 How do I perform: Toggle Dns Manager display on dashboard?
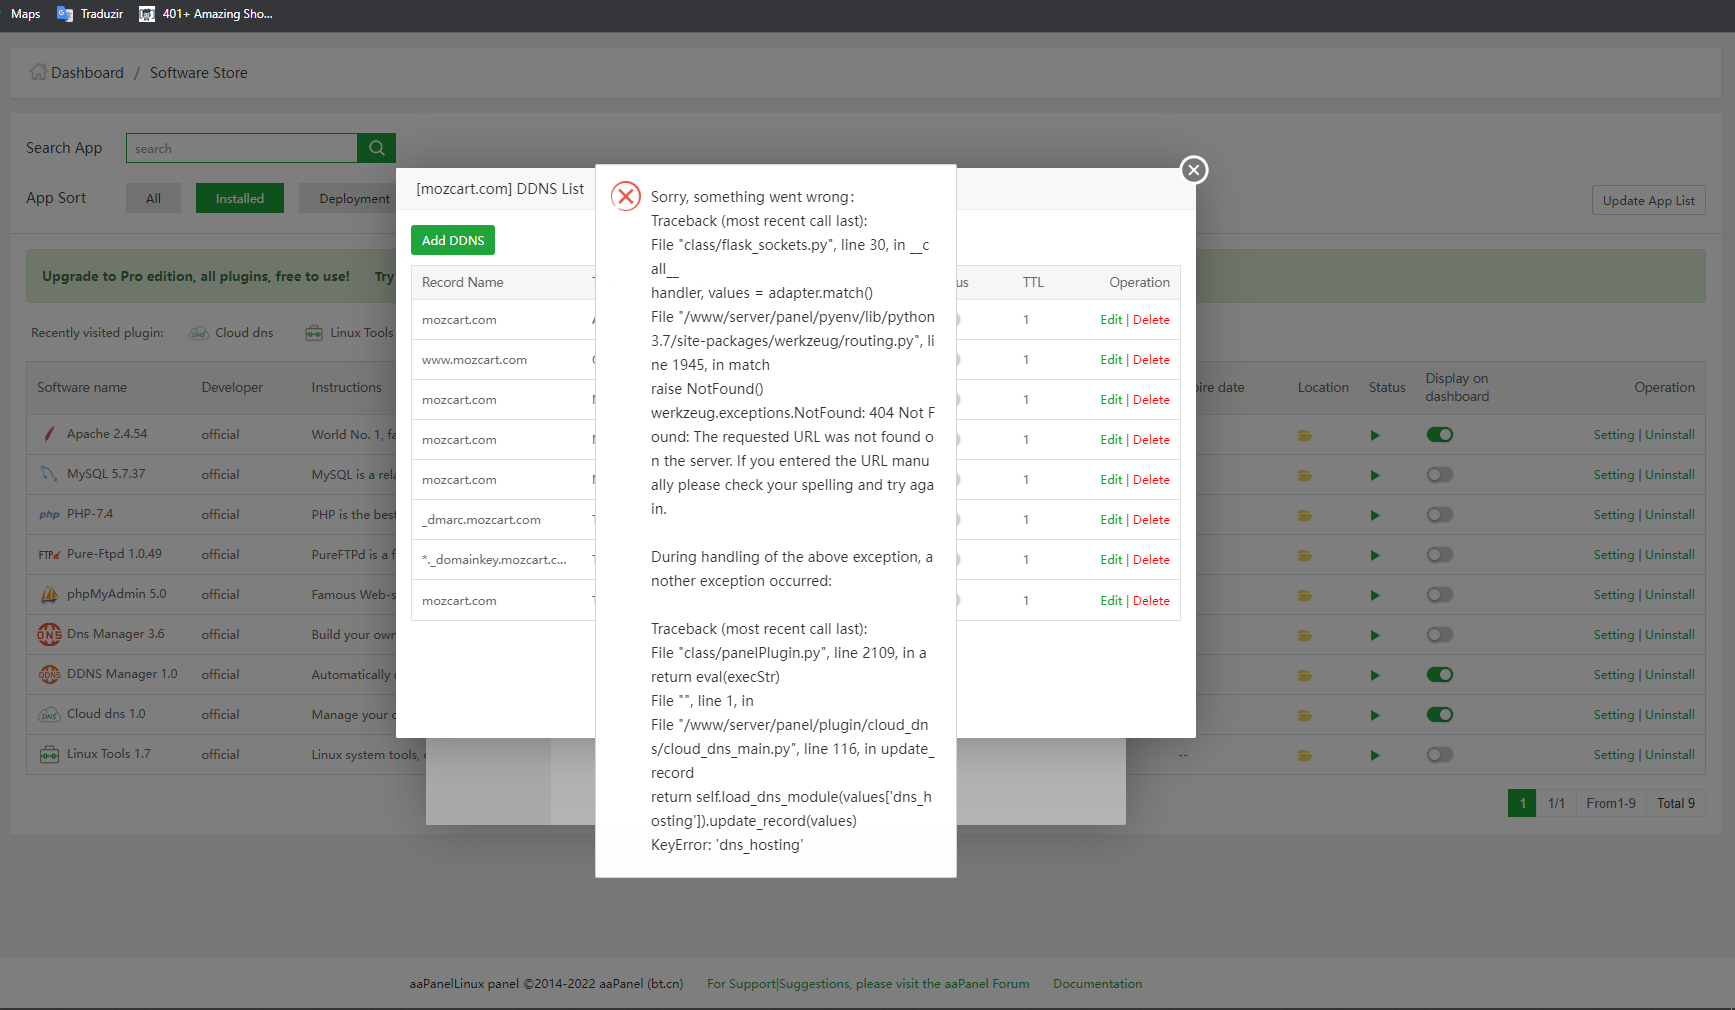tap(1440, 635)
